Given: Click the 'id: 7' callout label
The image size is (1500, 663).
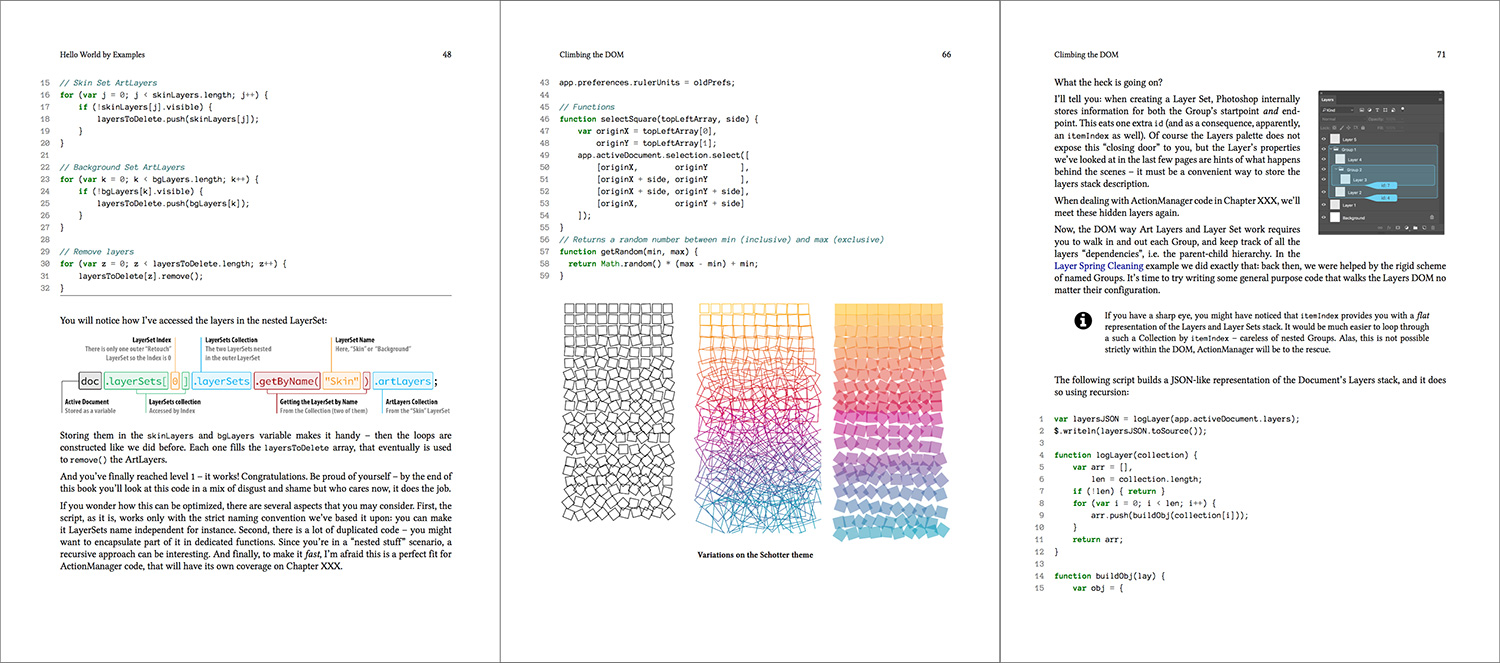Looking at the screenshot, I should click(x=1382, y=185).
